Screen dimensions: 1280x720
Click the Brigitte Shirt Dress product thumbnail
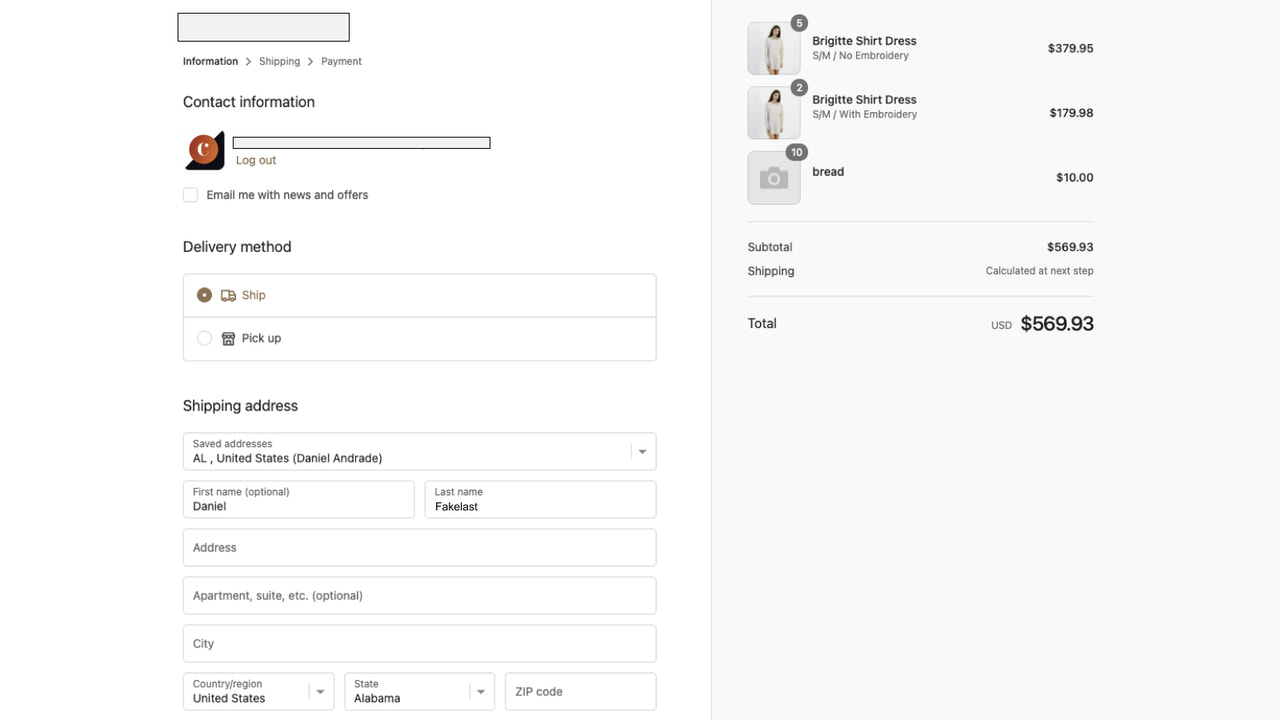pyautogui.click(x=773, y=47)
